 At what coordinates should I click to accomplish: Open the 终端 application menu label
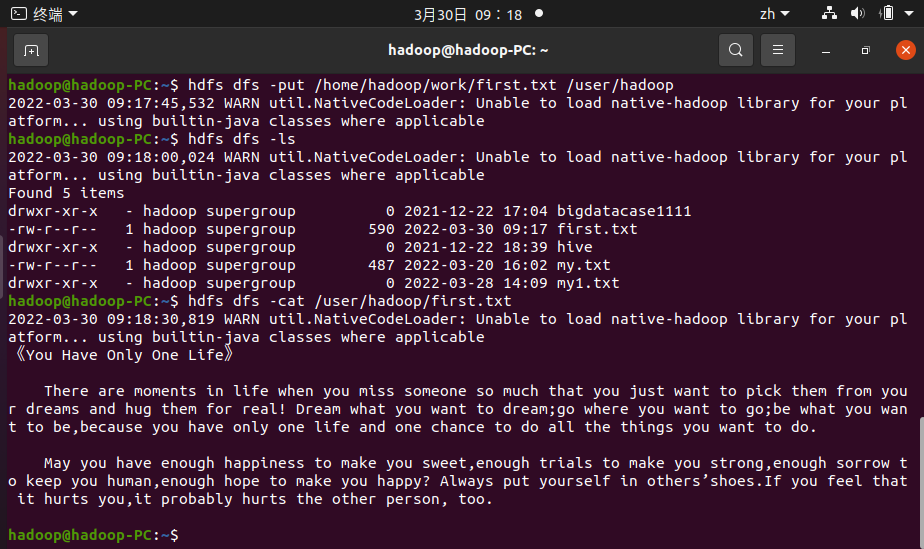[x=47, y=14]
